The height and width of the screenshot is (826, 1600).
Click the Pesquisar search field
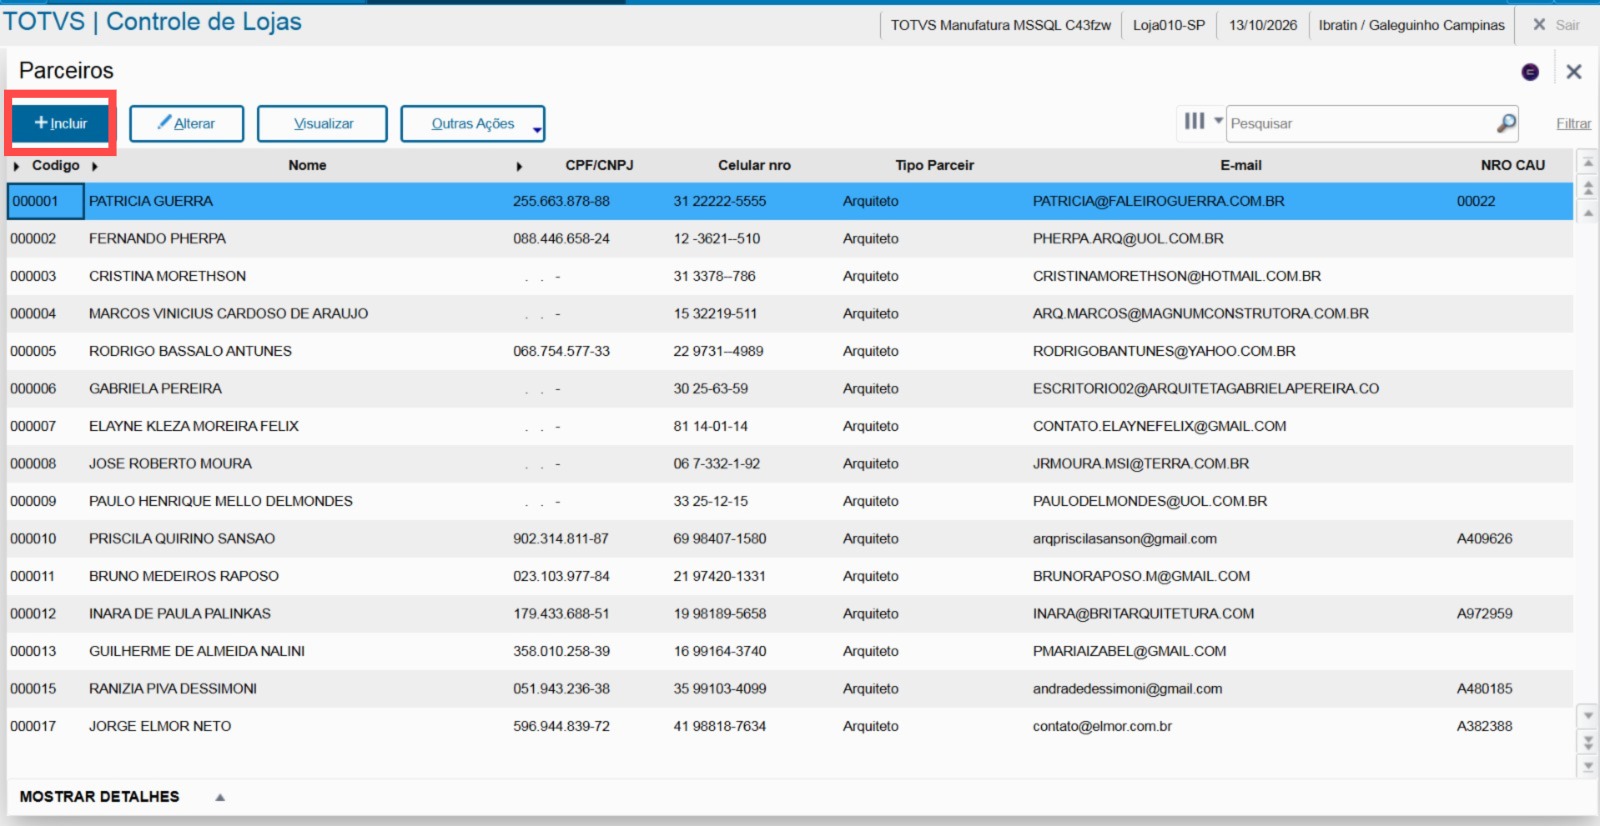point(1360,123)
